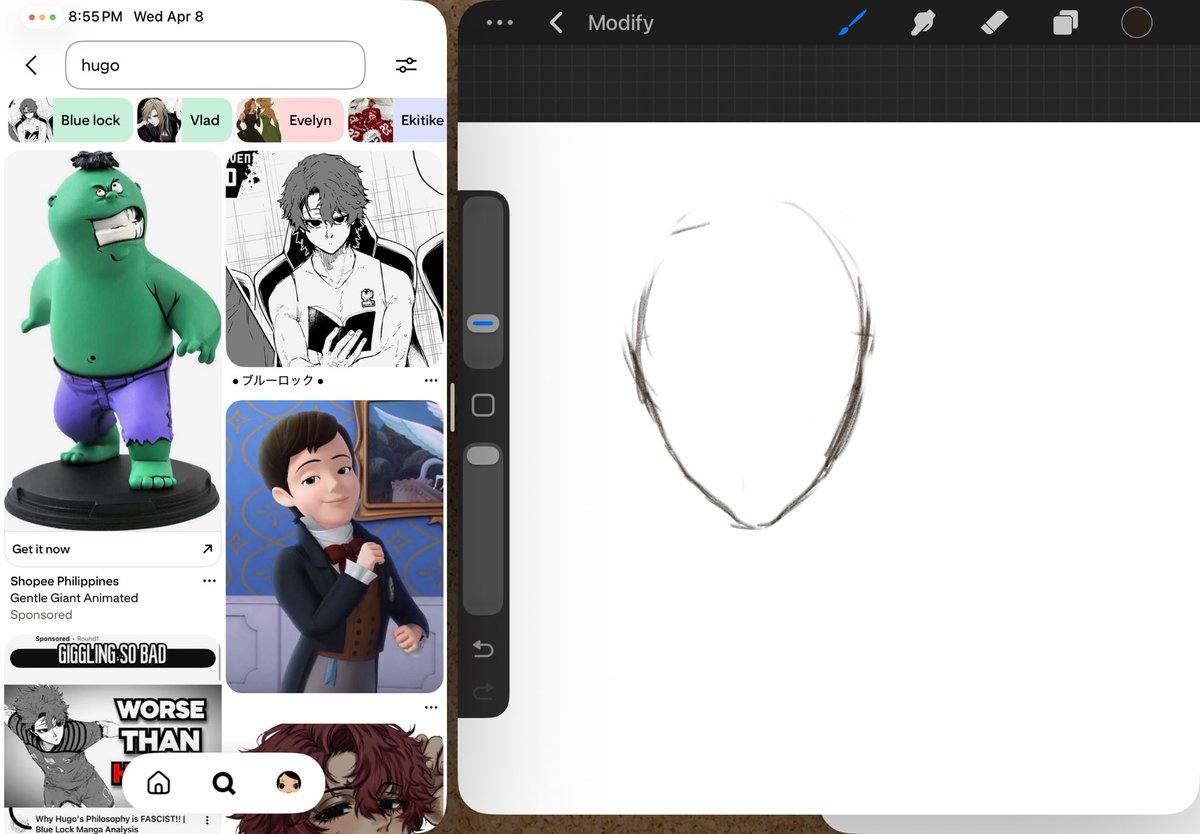Click the Why Hugo's Philosophy pin title
Image resolution: width=1200 pixels, height=834 pixels.
108,823
